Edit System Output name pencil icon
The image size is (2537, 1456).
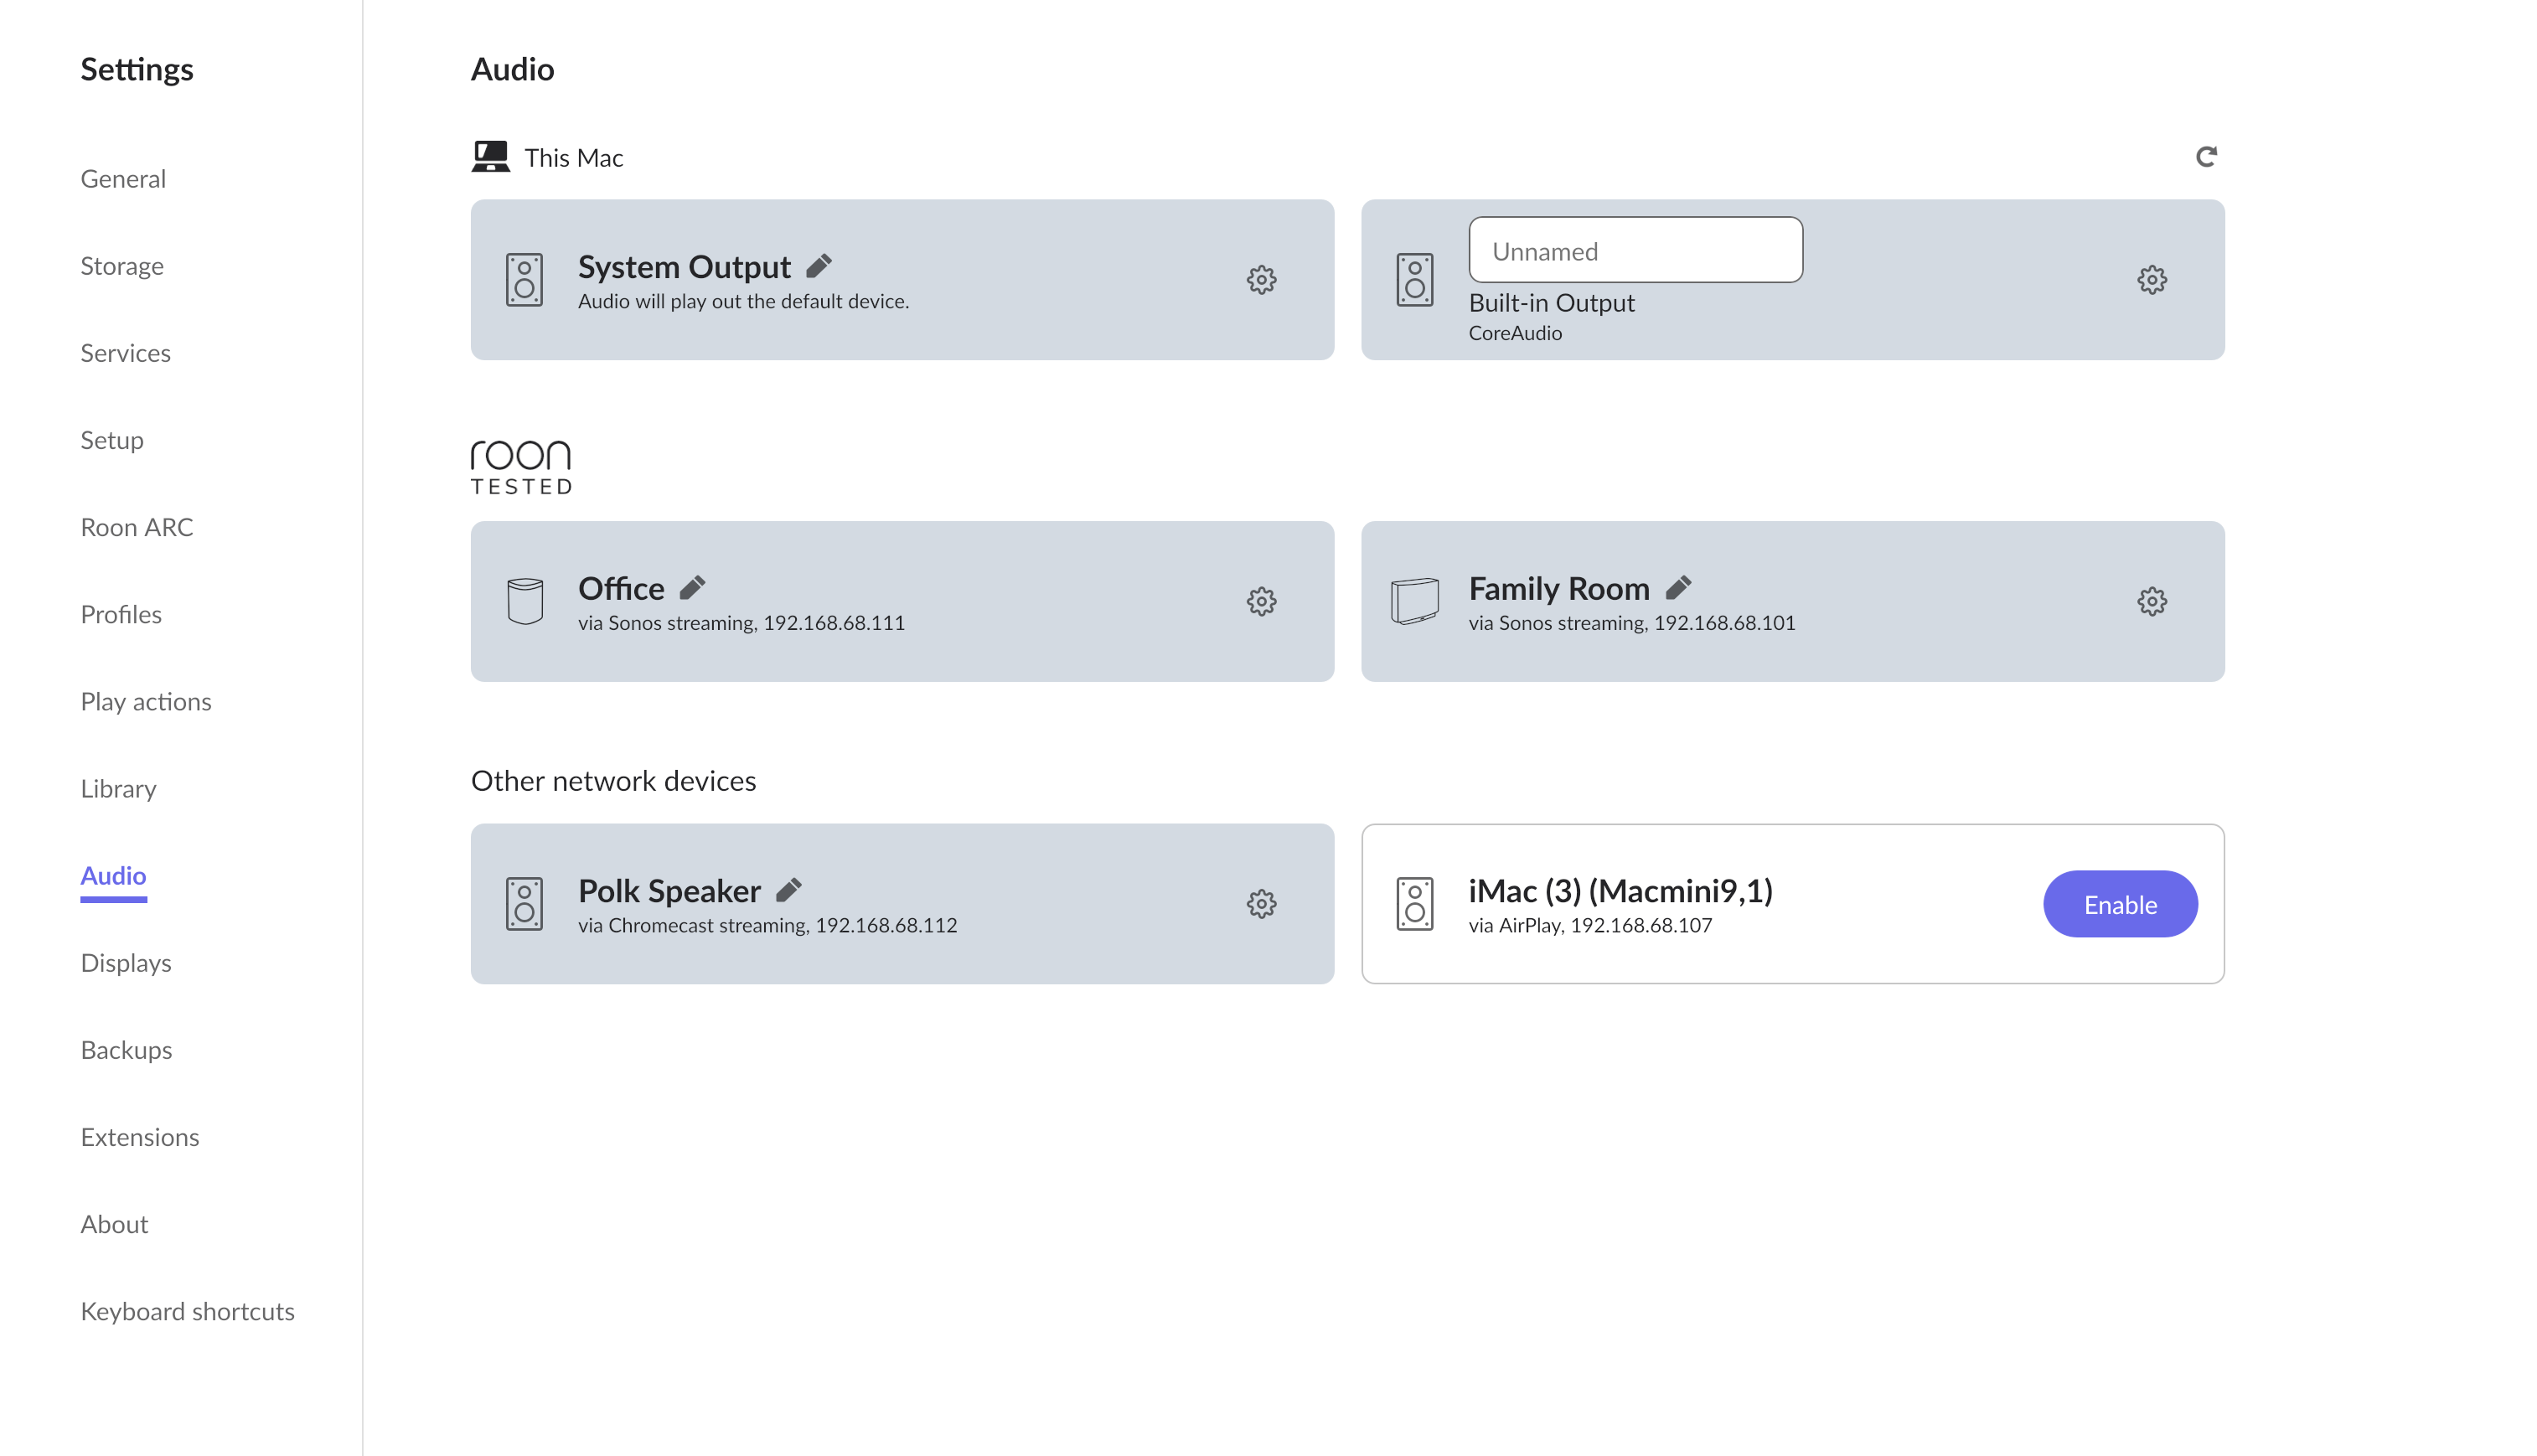click(819, 266)
